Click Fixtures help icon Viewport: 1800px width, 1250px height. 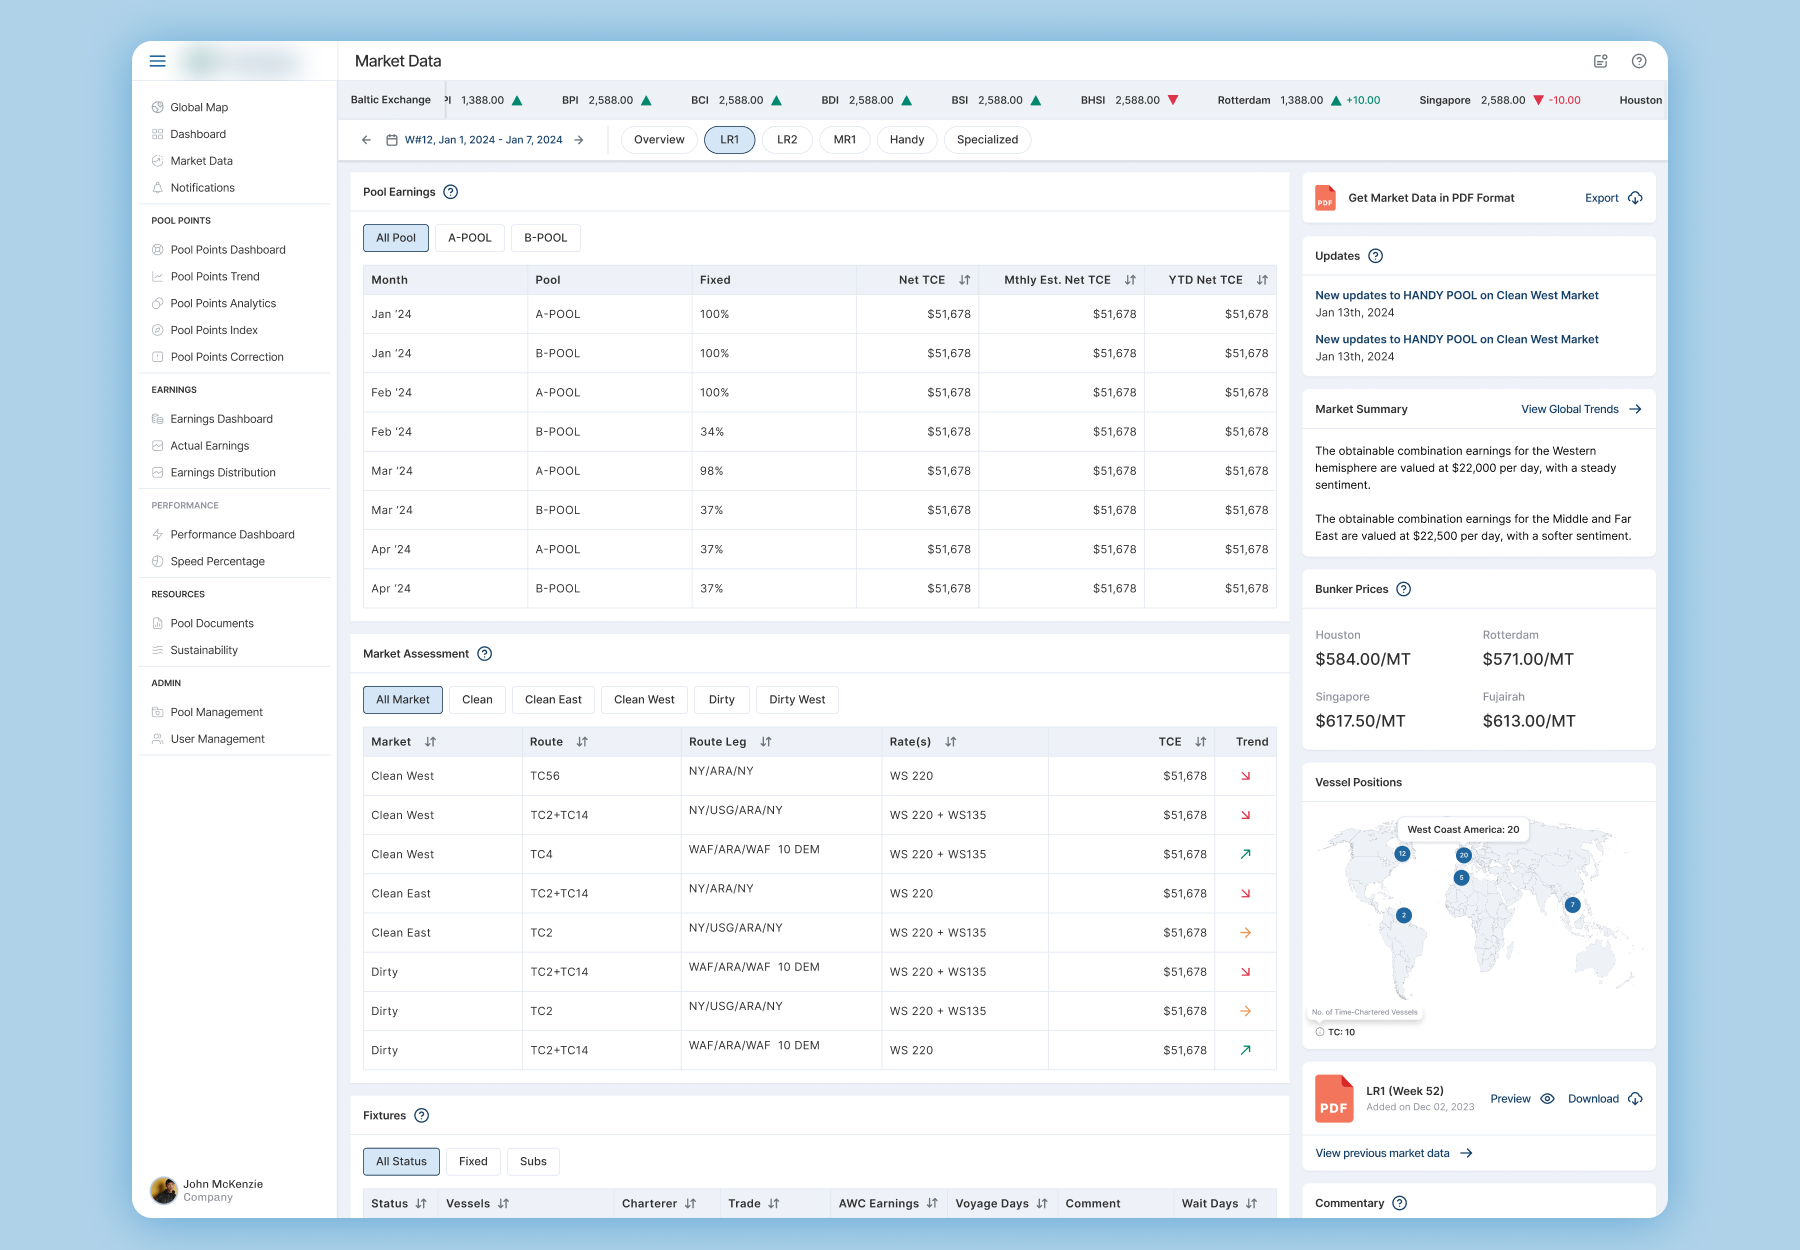[x=422, y=1116]
